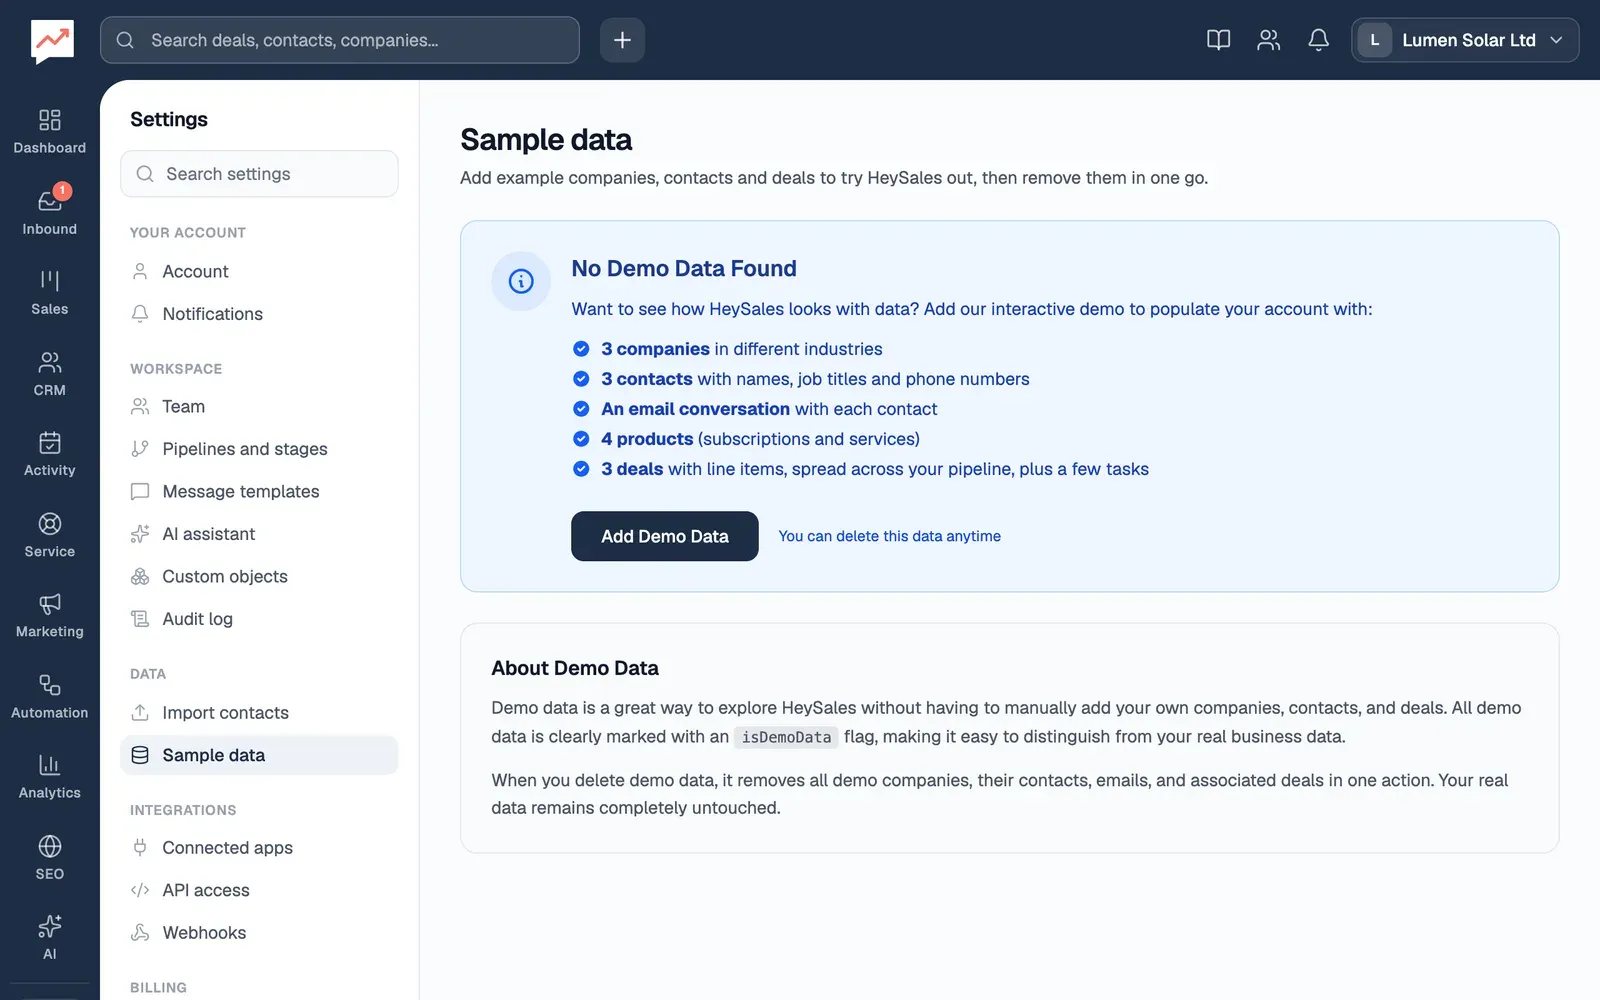Open Team settings
Viewport: 1600px width, 1000px height.
pyautogui.click(x=259, y=407)
